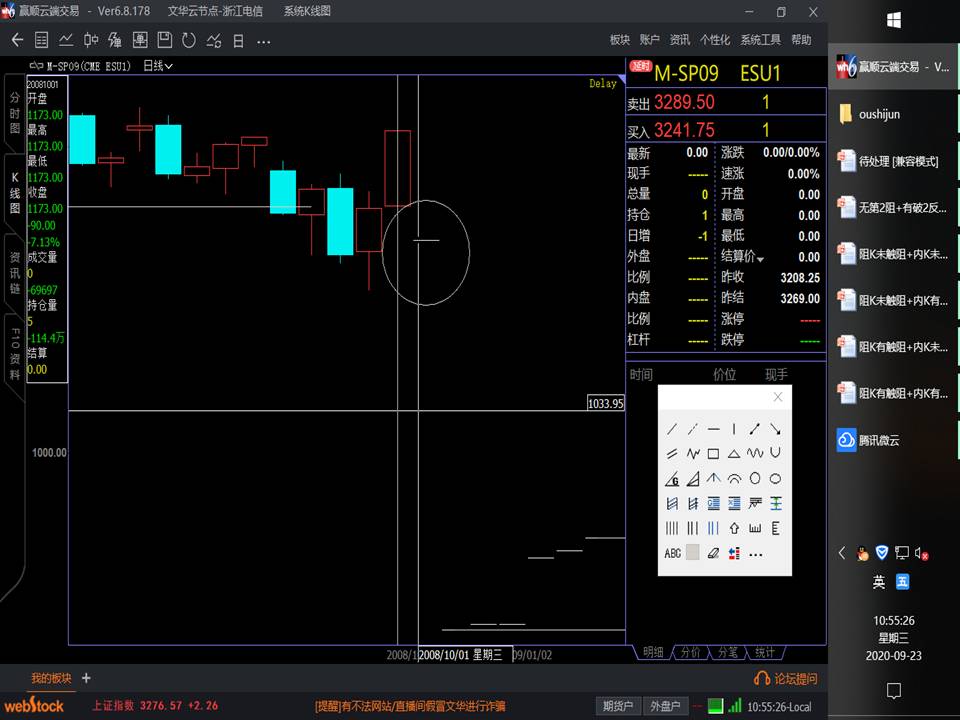Open the toolbar overflow three-dots menu
The image size is (960, 720).
[x=264, y=40]
